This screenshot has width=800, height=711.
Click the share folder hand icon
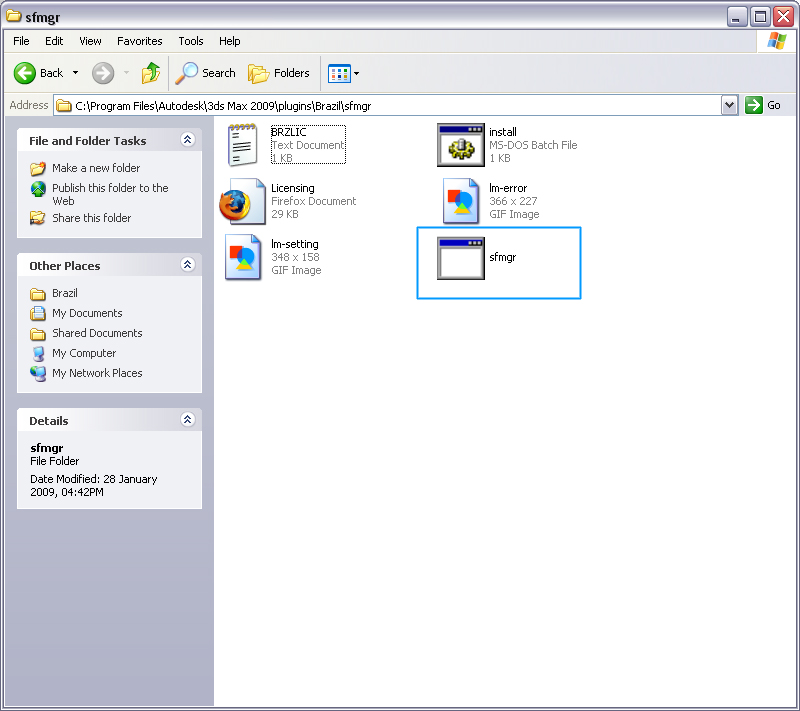tap(38, 218)
